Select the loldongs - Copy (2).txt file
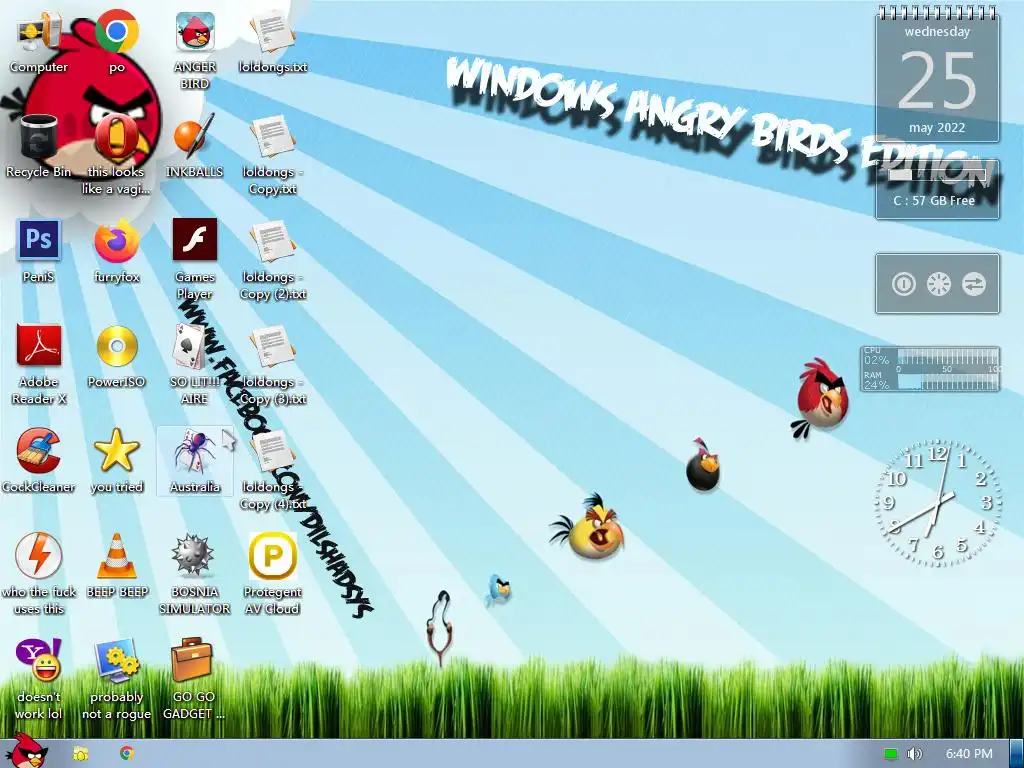The height and width of the screenshot is (768, 1024). [273, 260]
